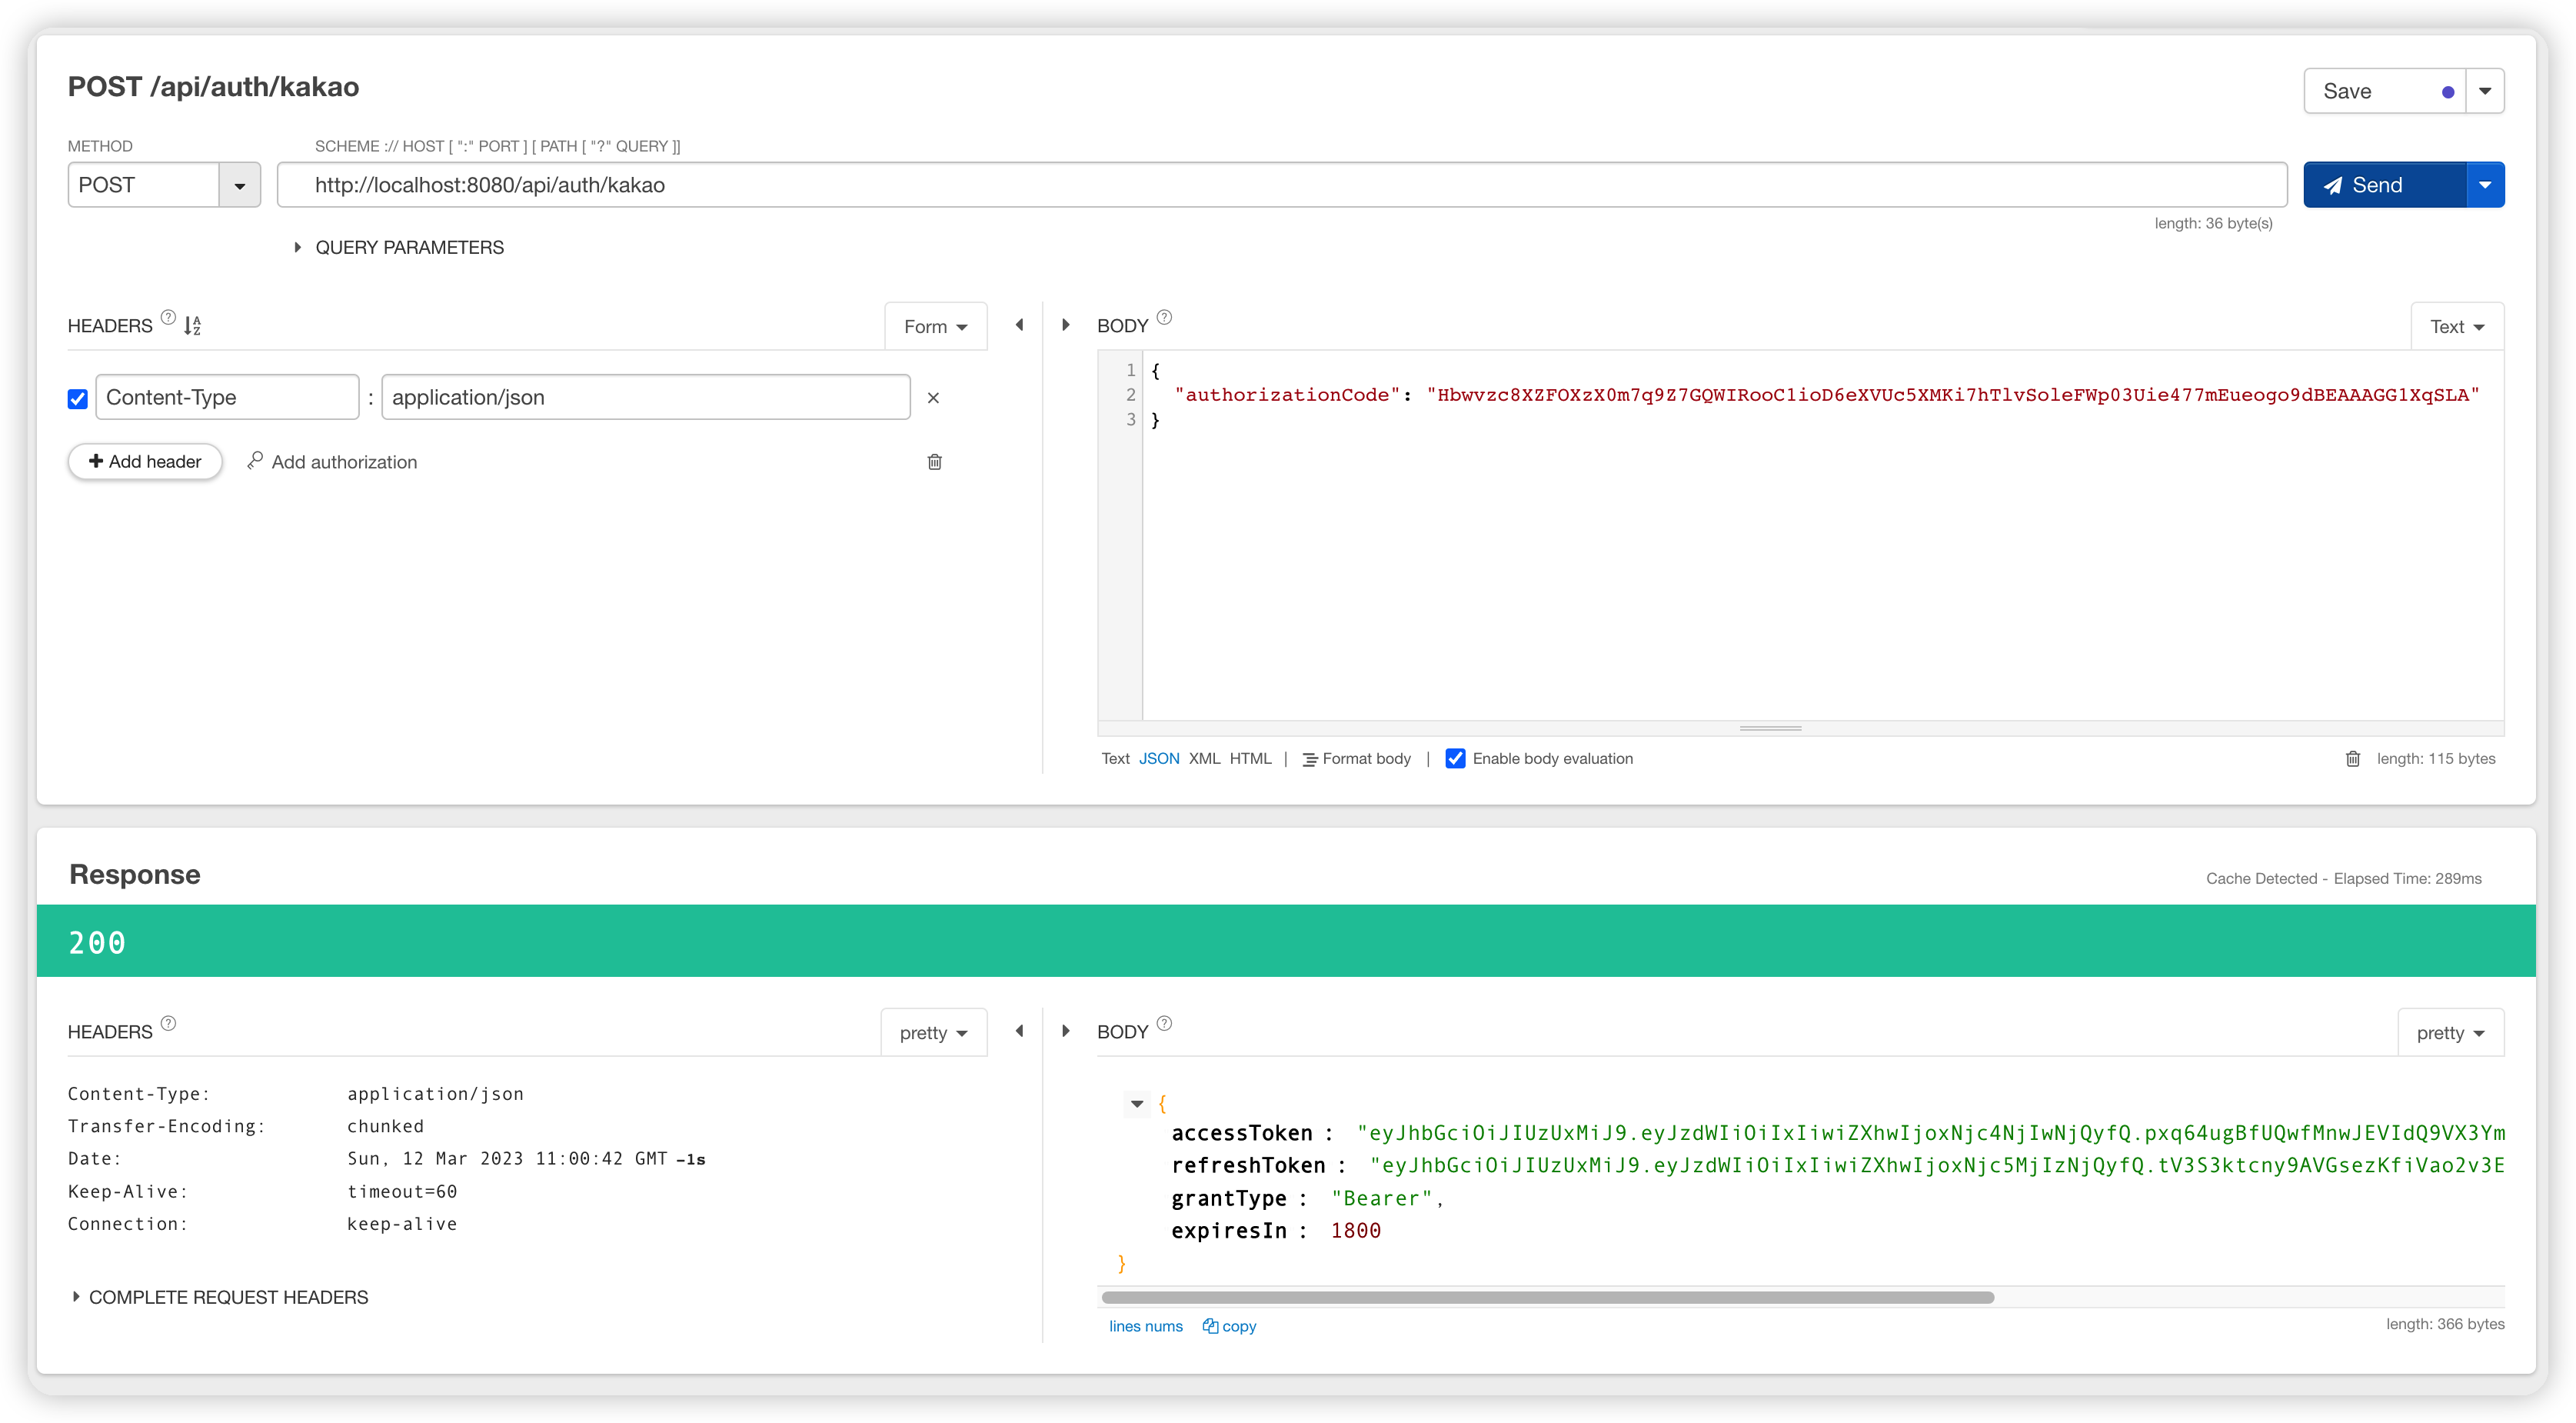Click the response body horizontal scrollbar
The height and width of the screenshot is (1423, 2576).
[1547, 1297]
